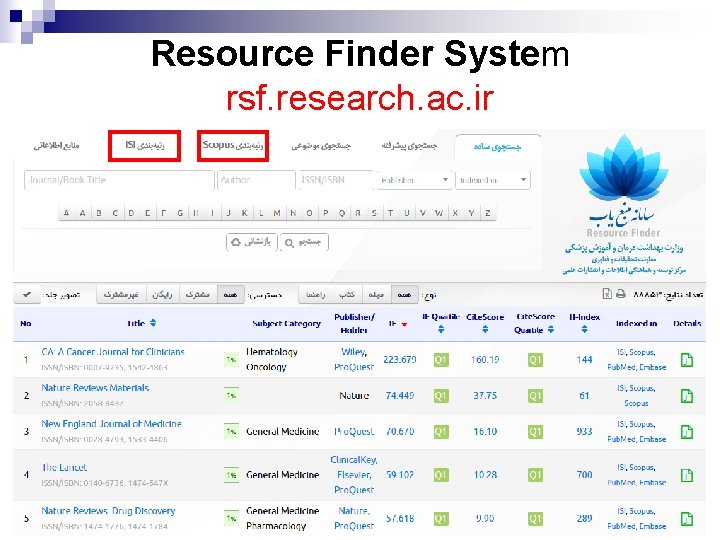Click H-Index value 933
Screen dimensions: 720x540
tap(584, 432)
